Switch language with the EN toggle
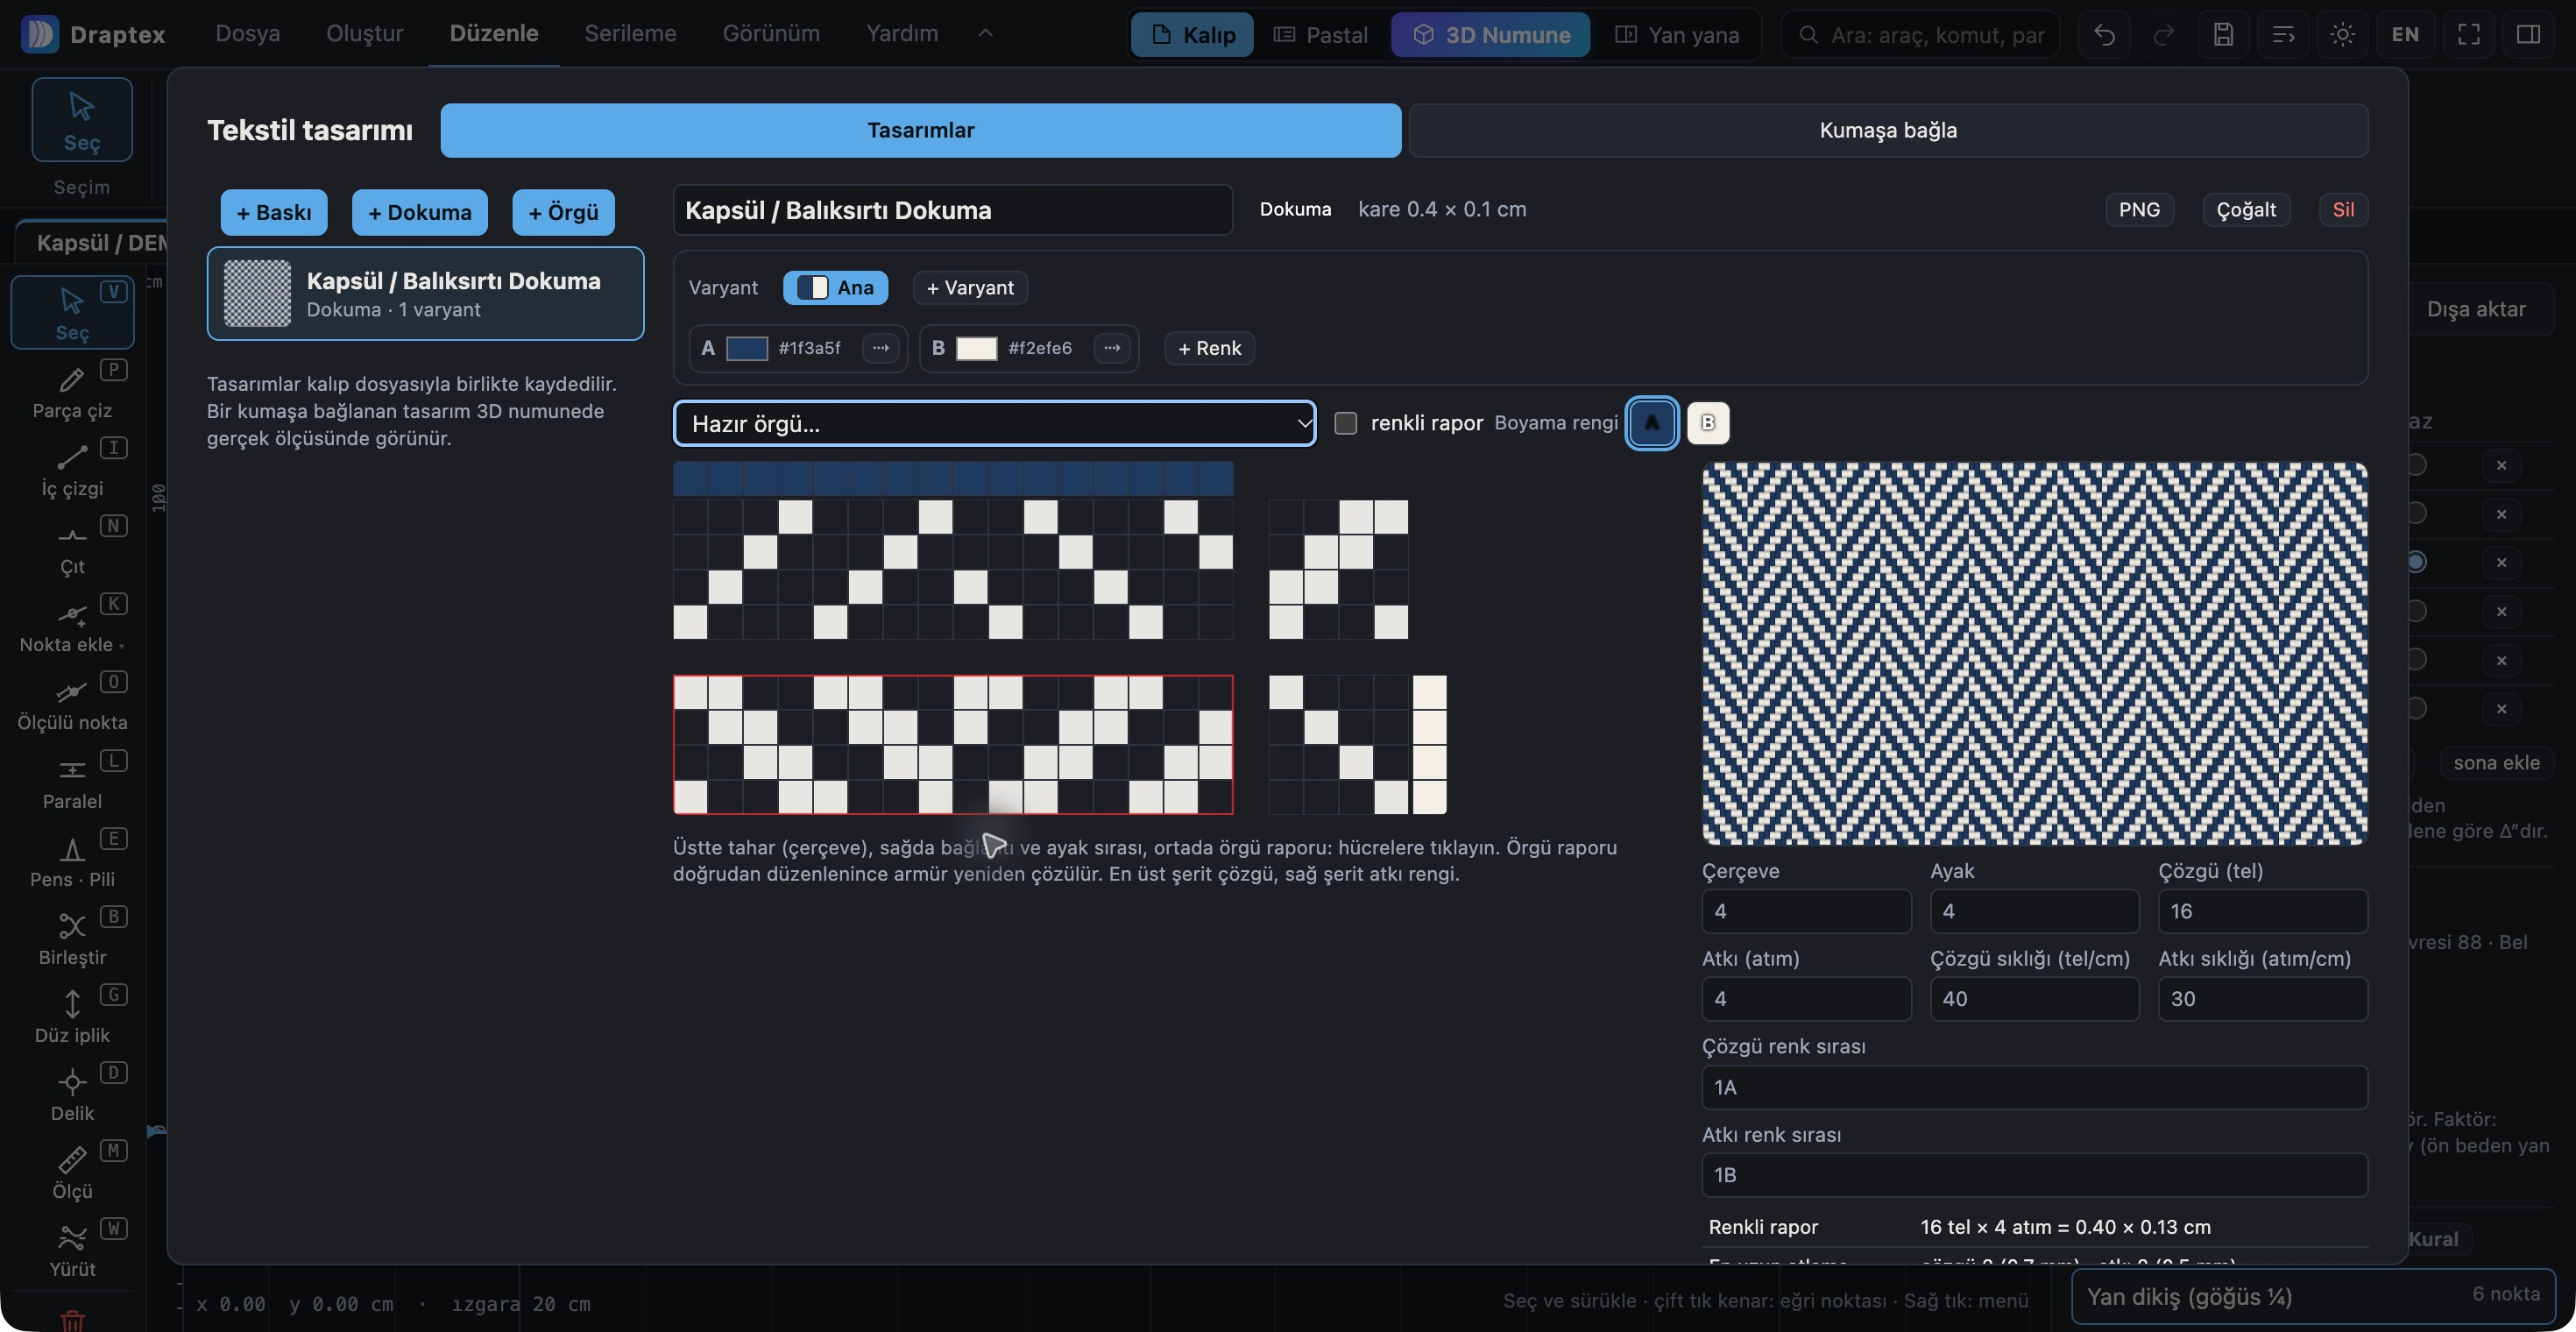2576x1332 pixels. tap(2405, 35)
